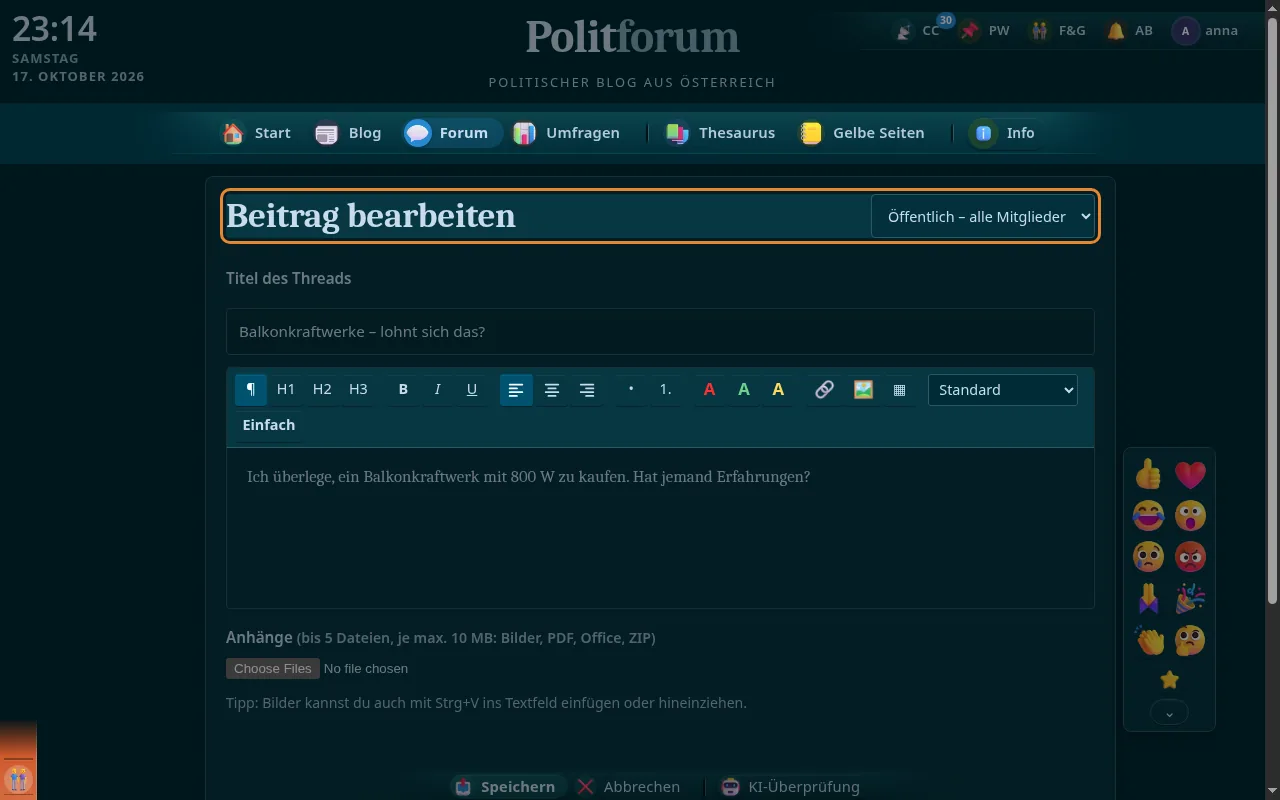1280x800 pixels.
Task: Click the Speichern button
Action: coord(505,787)
